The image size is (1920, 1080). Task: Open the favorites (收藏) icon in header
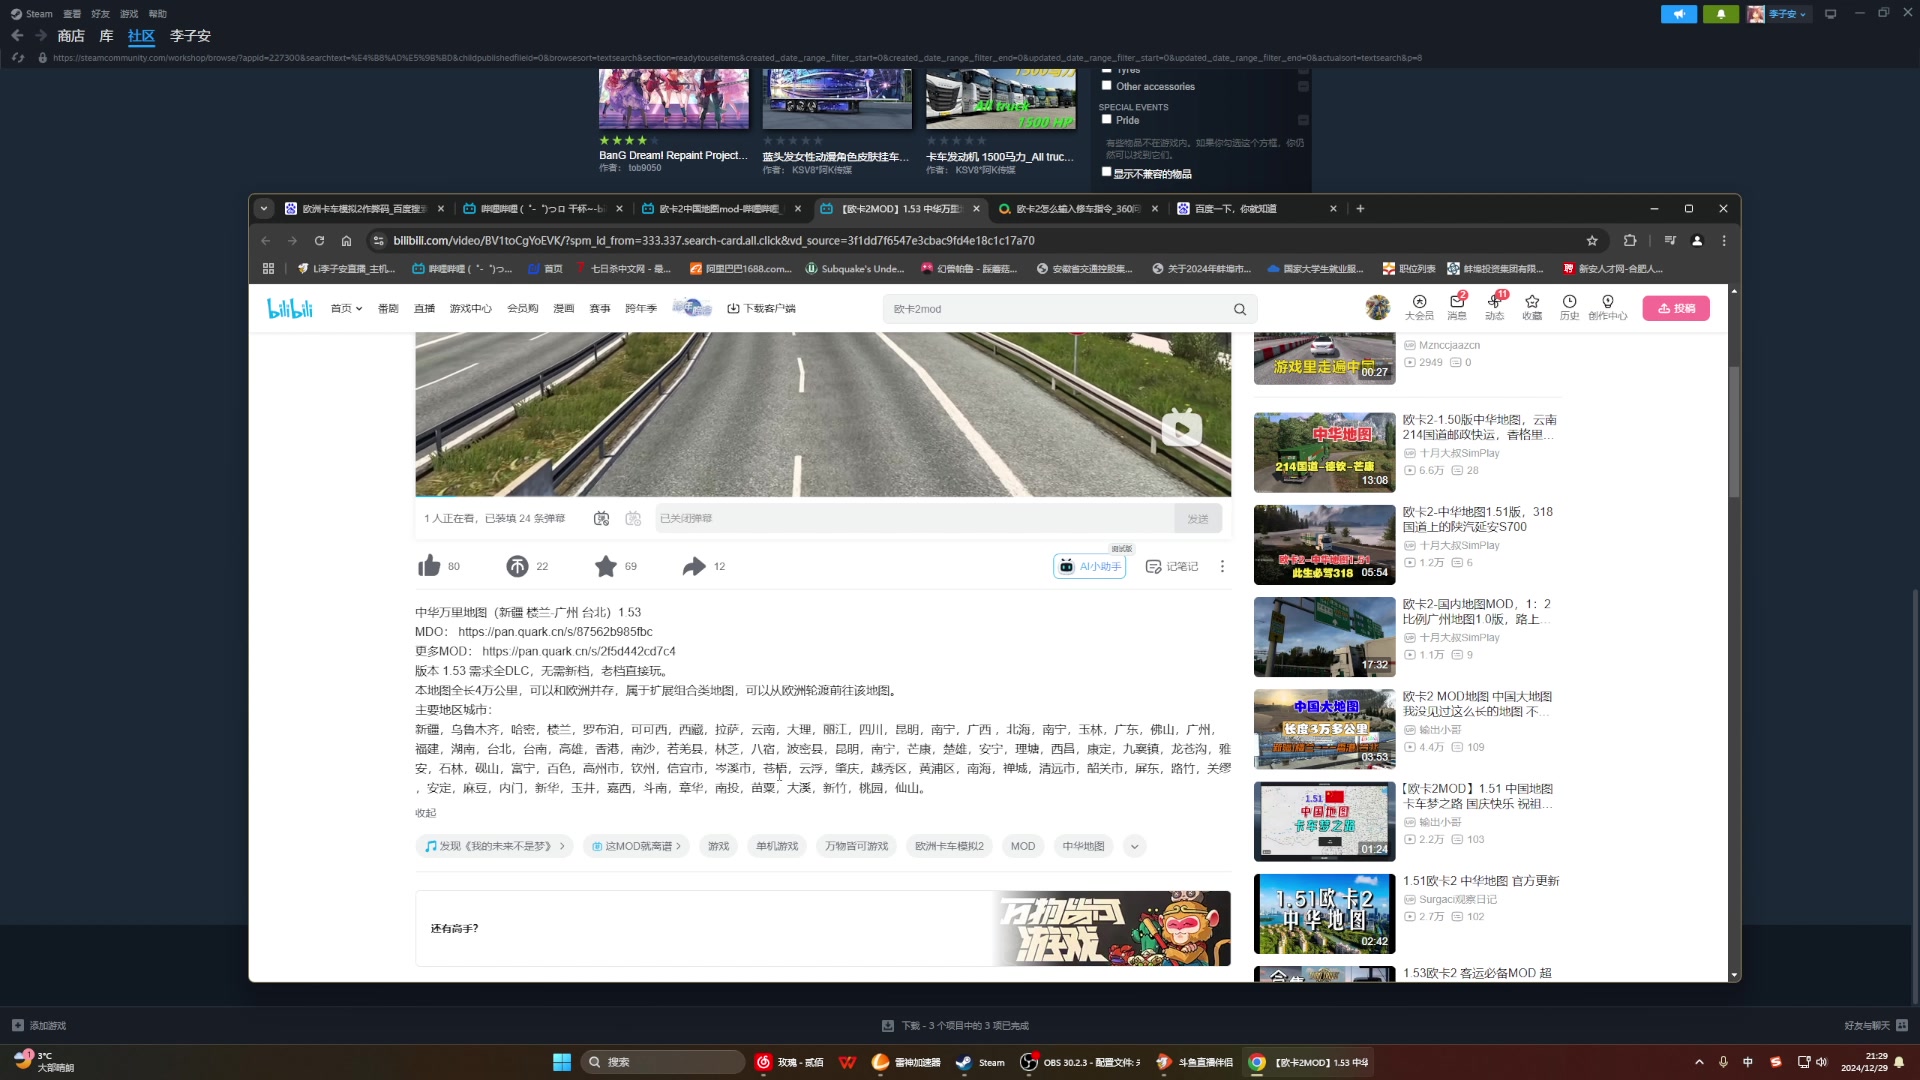pos(1532,307)
